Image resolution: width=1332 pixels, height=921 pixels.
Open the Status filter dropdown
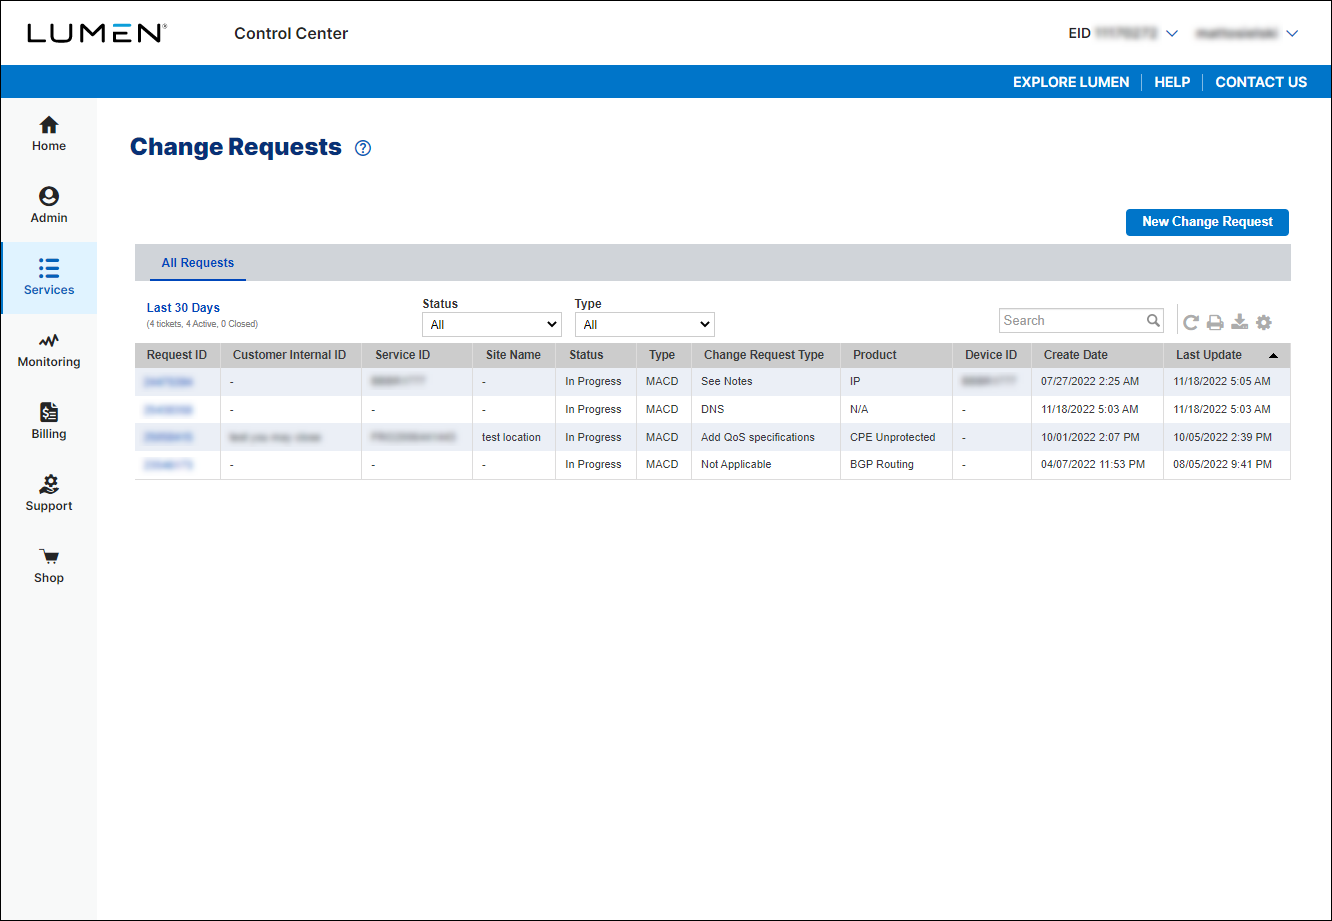(492, 324)
